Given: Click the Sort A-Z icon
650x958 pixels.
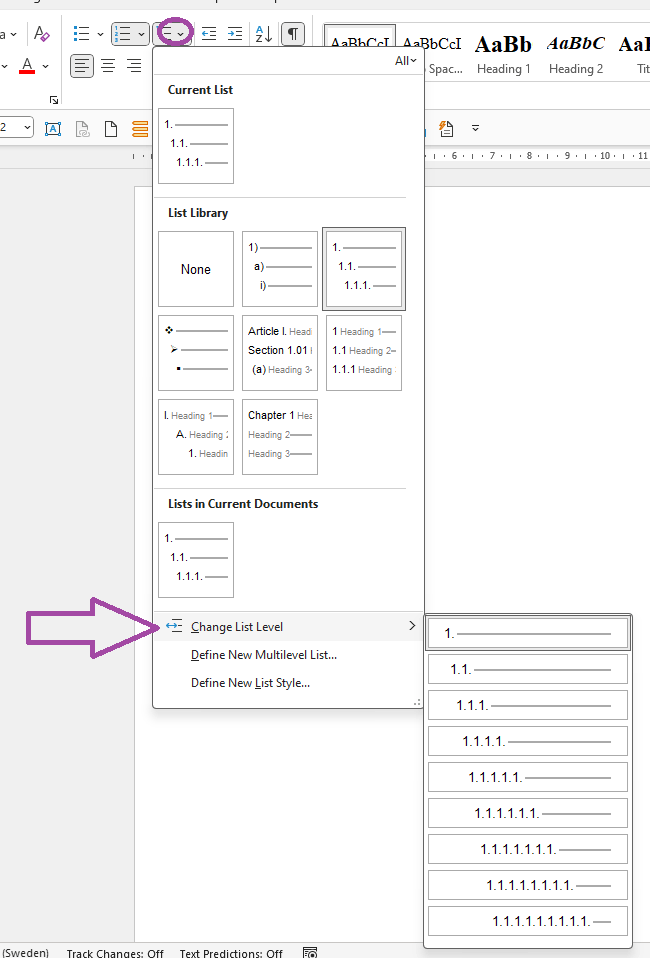Looking at the screenshot, I should click(263, 34).
